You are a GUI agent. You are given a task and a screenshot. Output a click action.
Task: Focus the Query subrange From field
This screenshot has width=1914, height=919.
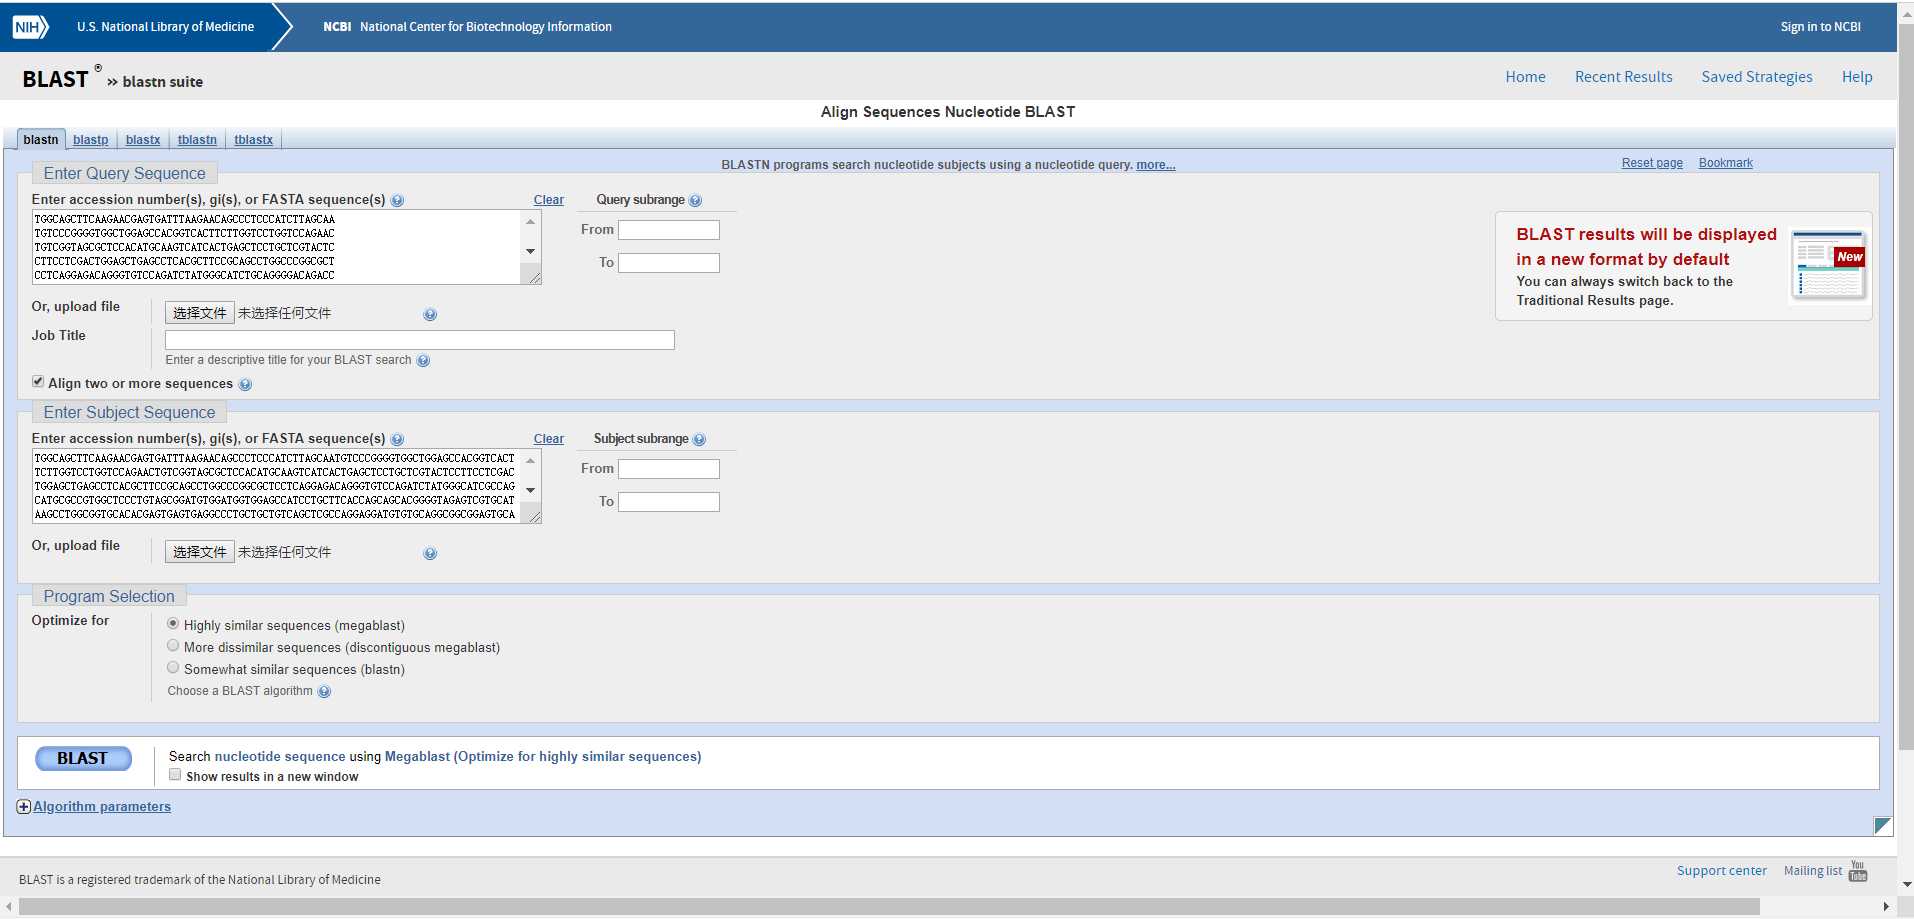[x=669, y=230]
